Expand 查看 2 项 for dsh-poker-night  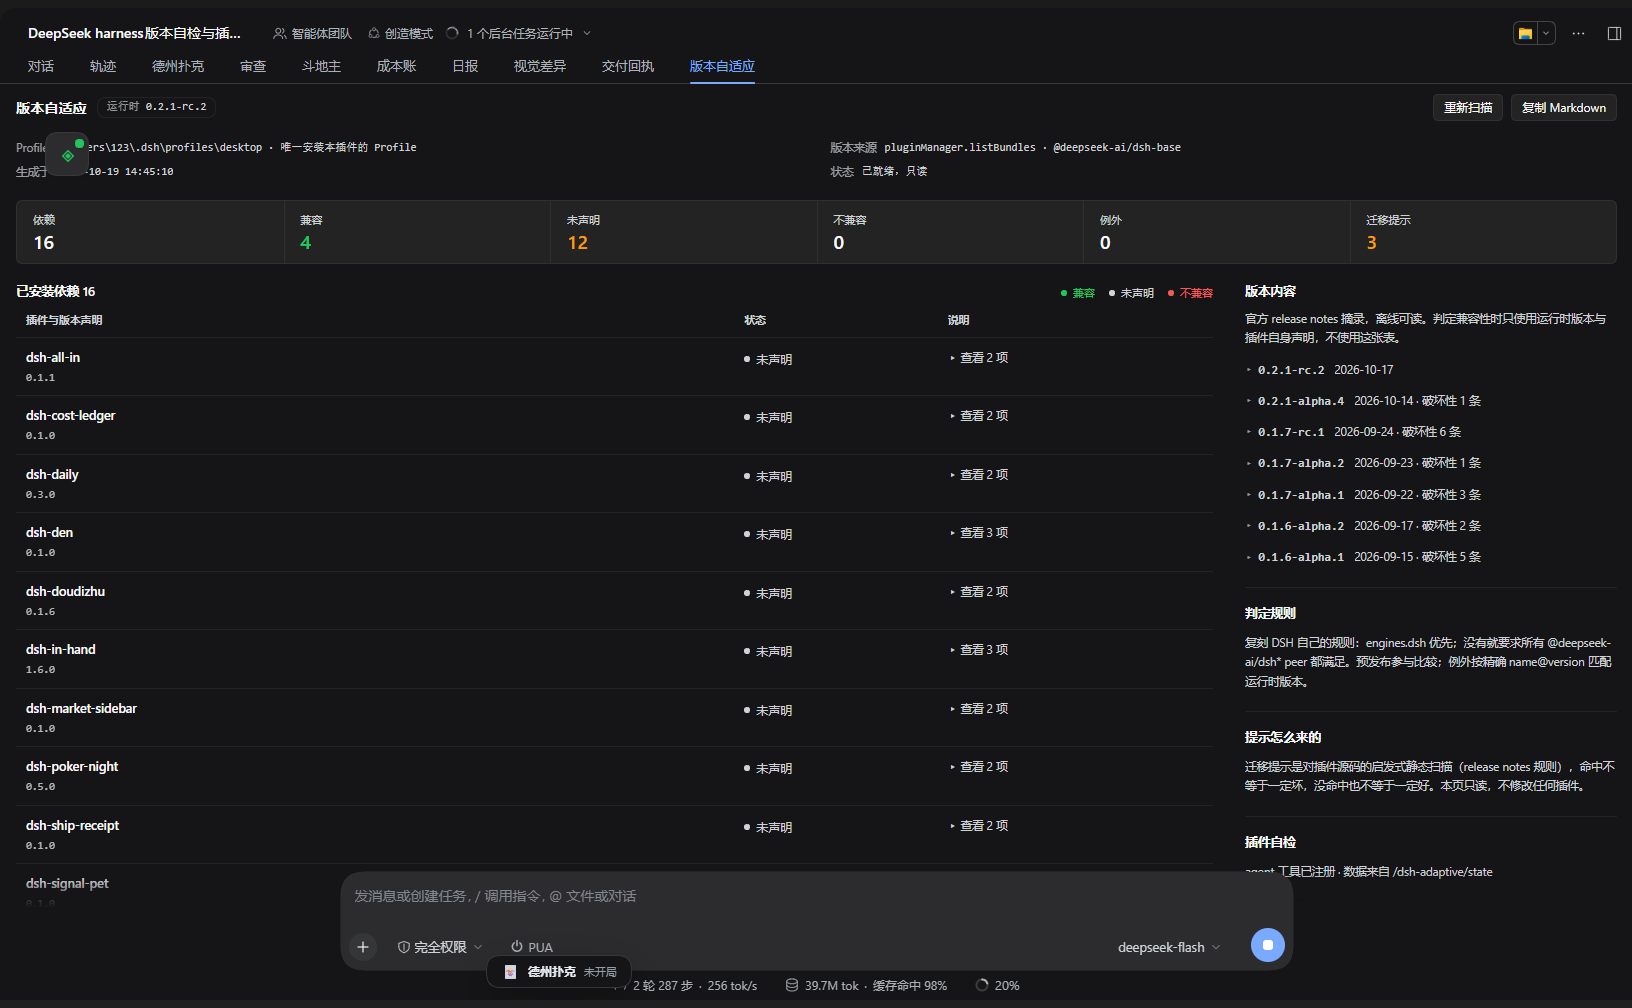click(979, 767)
